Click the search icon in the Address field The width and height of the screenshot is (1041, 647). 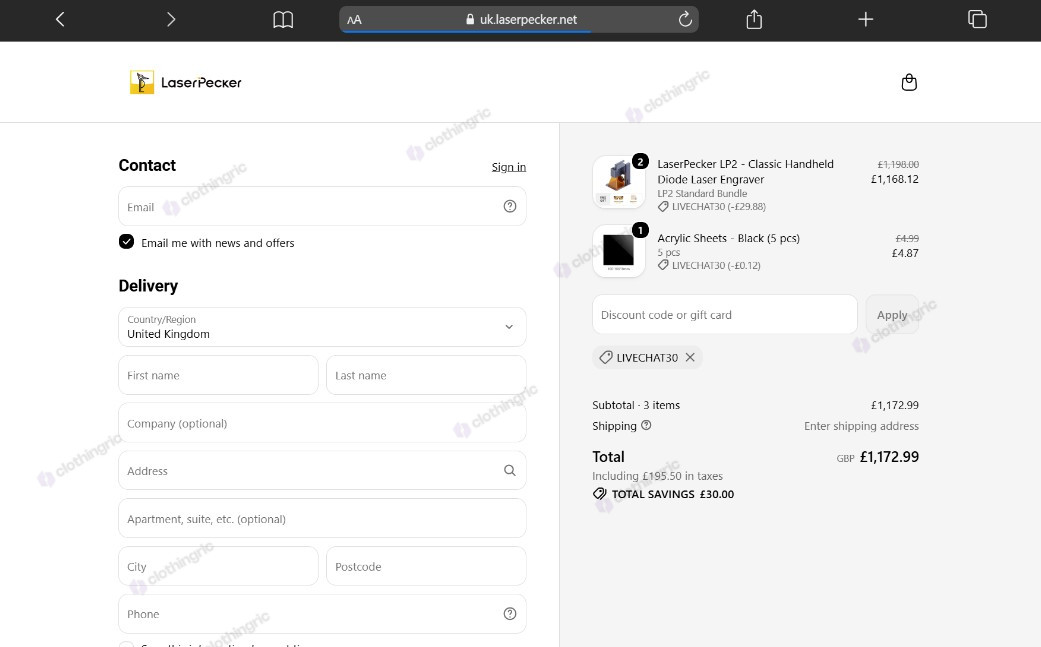pos(510,470)
